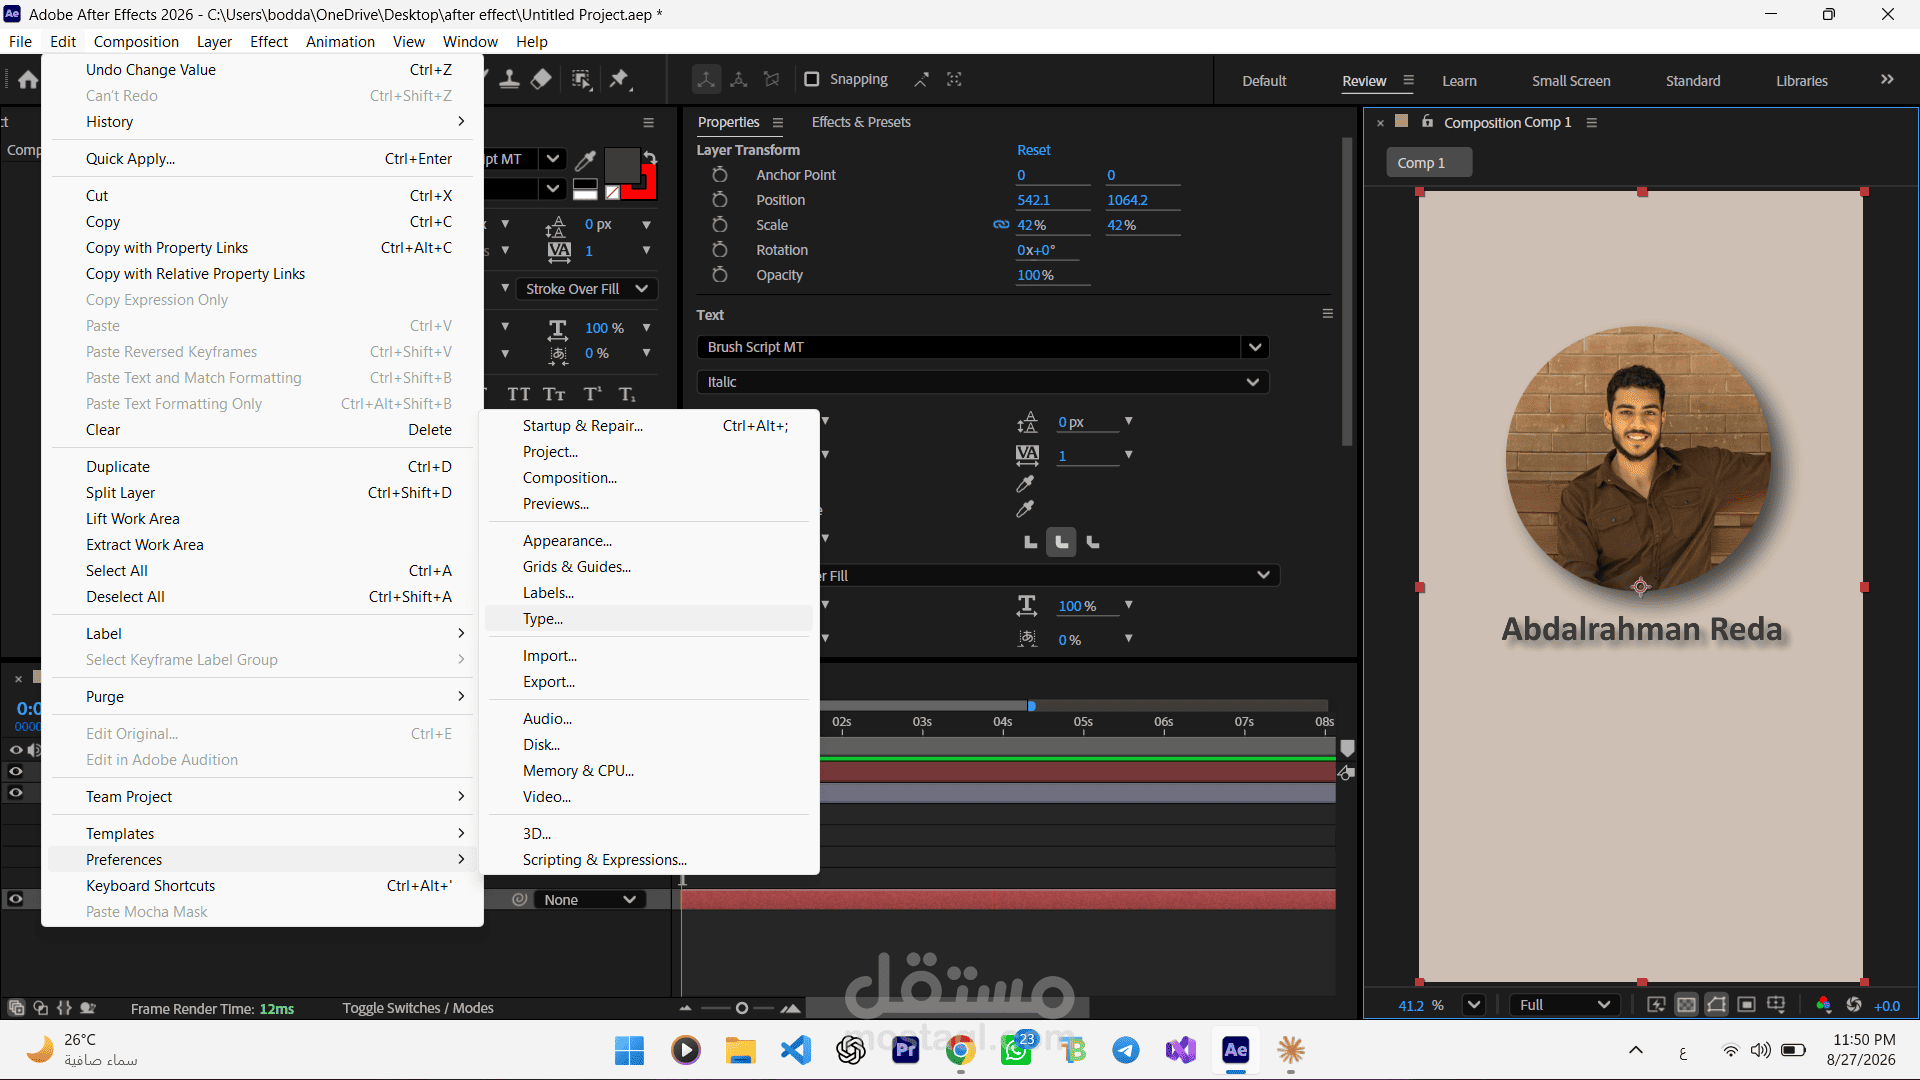The image size is (1920, 1080).
Task: Toggle the Rotation stopwatch
Action: tap(719, 250)
